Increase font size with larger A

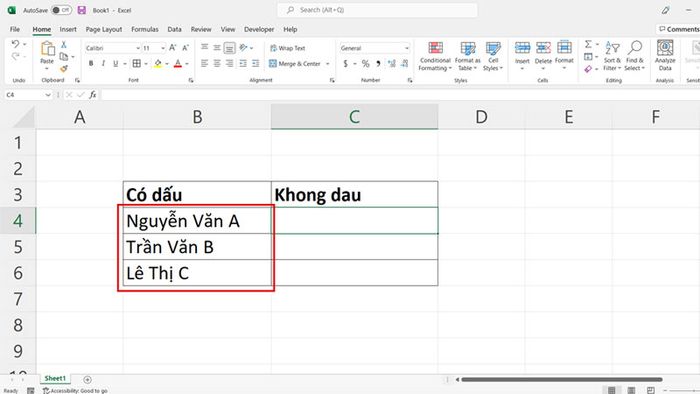[173, 48]
